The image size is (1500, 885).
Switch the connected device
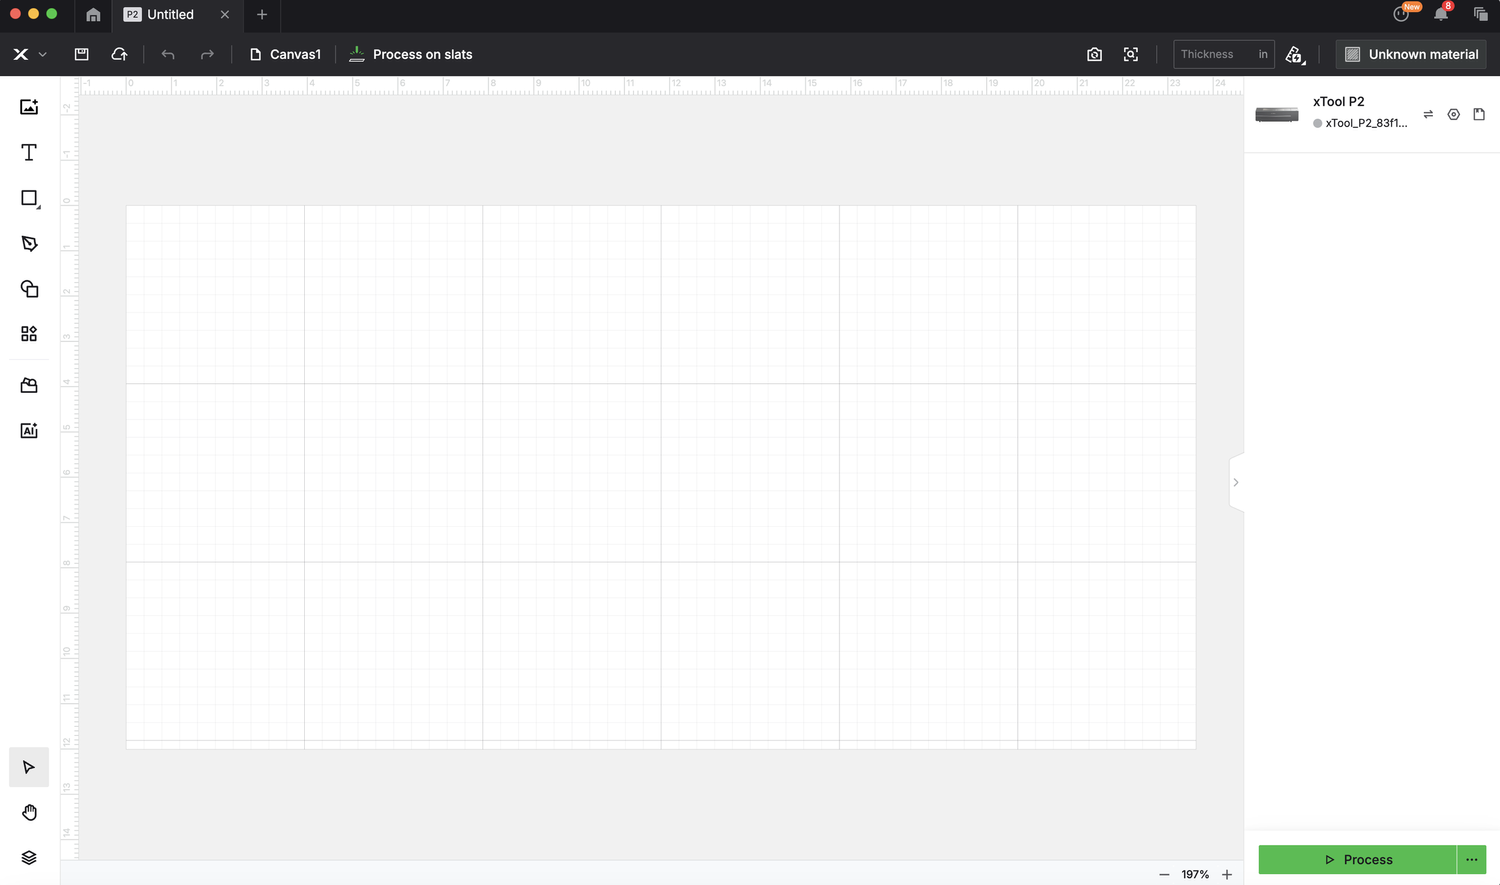pyautogui.click(x=1428, y=114)
